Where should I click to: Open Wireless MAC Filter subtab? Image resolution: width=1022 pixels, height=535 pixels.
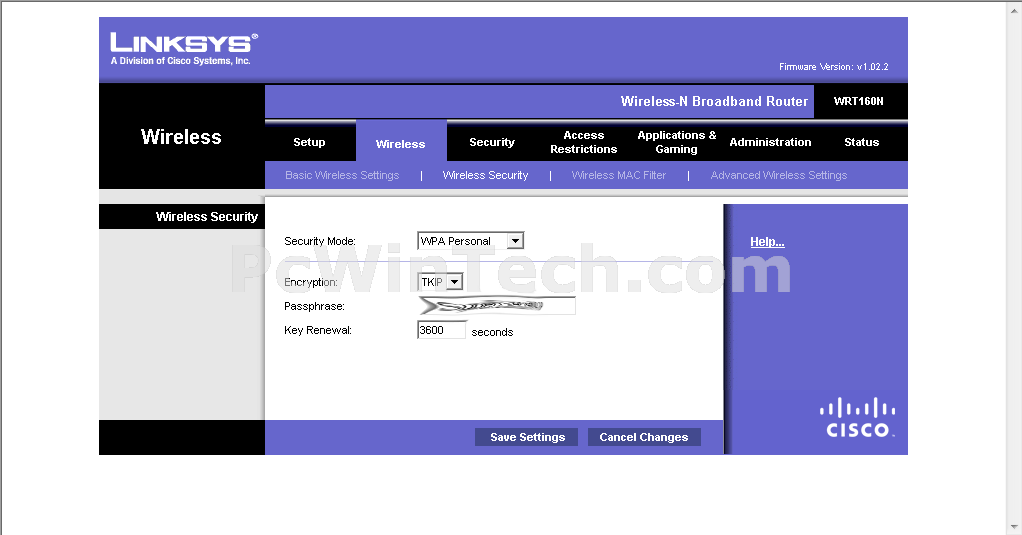coord(619,175)
